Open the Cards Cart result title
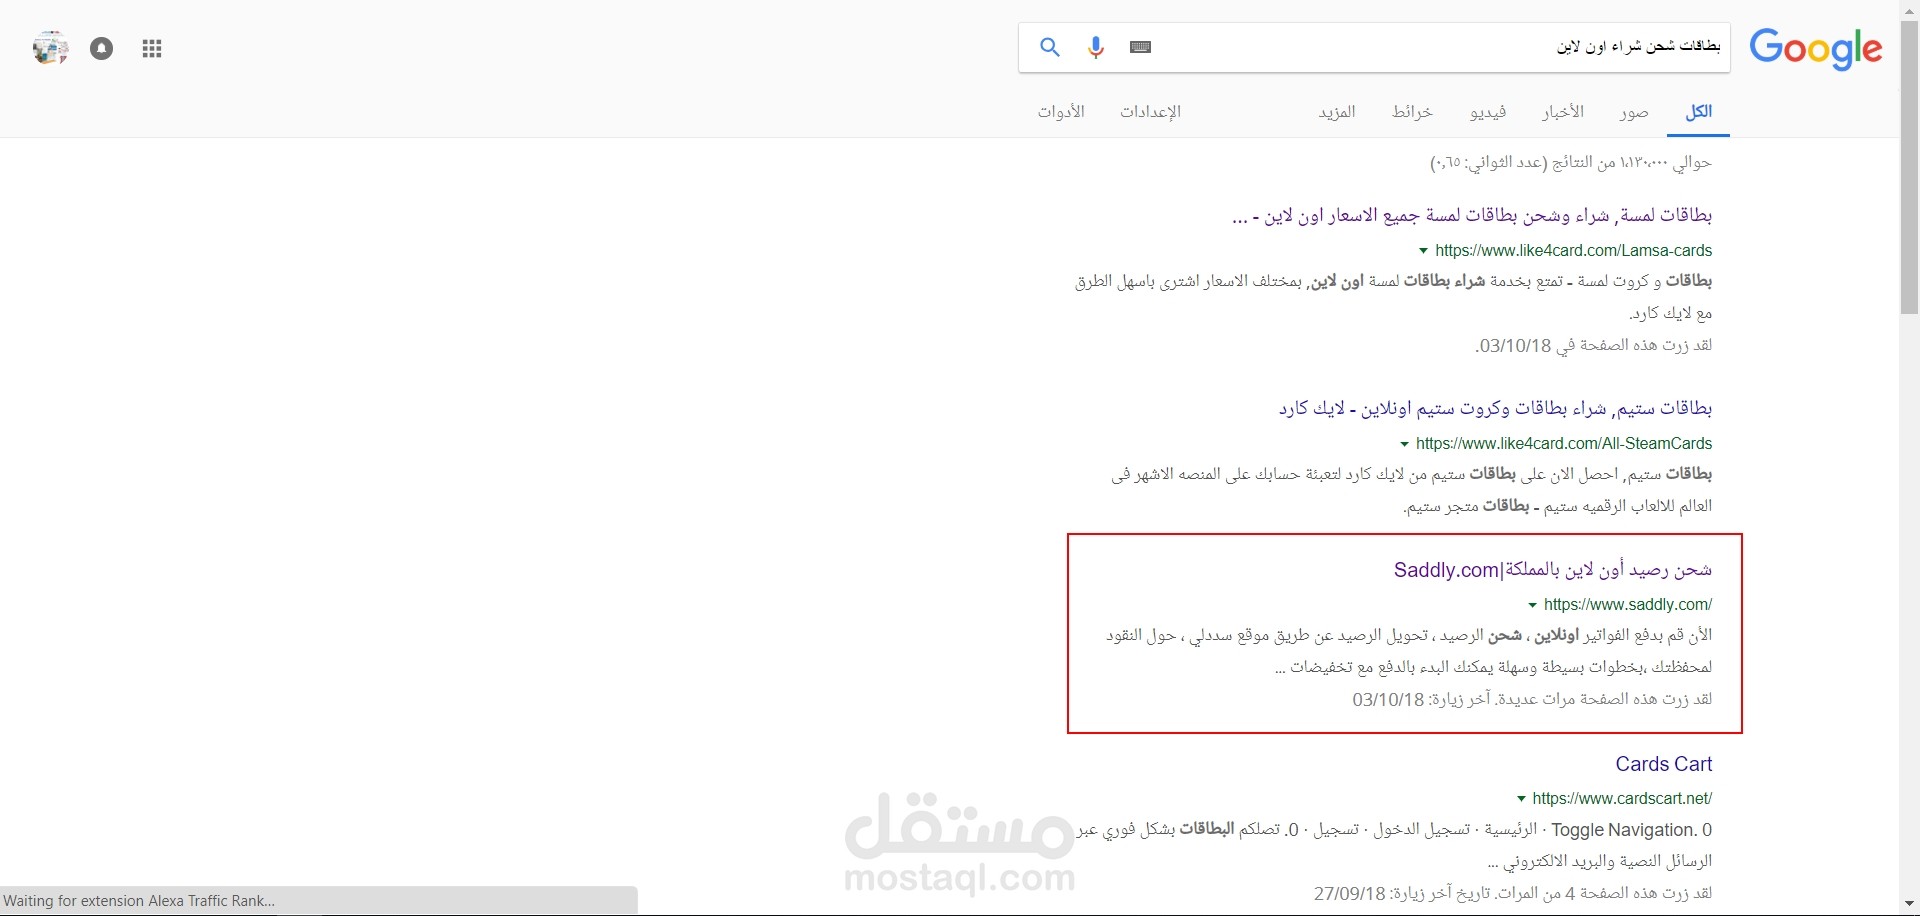Image resolution: width=1920 pixels, height=916 pixels. [1664, 764]
